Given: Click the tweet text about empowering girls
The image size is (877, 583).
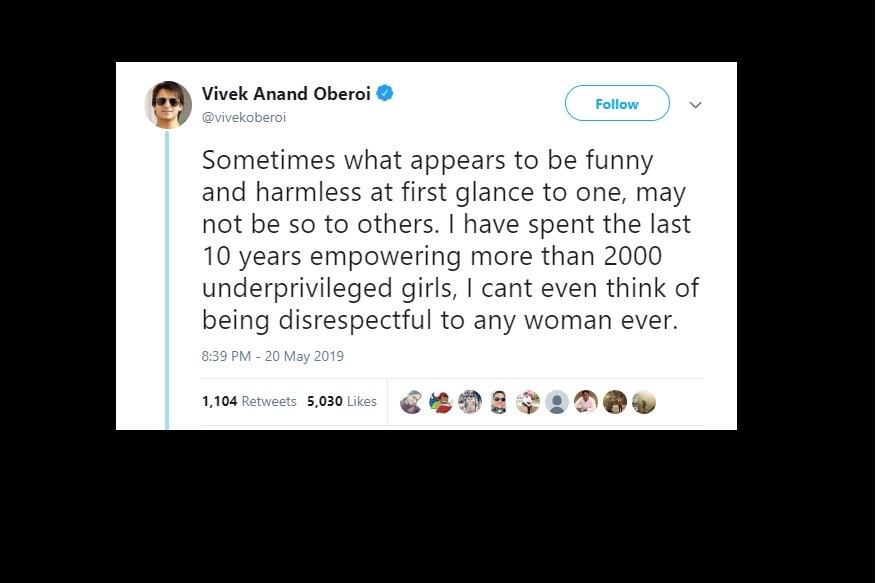Looking at the screenshot, I should pyautogui.click(x=450, y=240).
